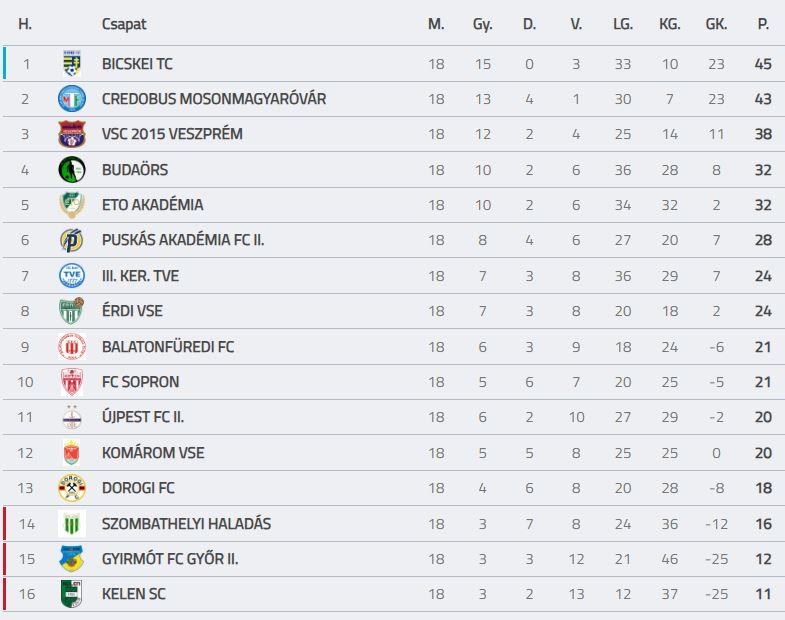Click the Újpest FC II. team name
The height and width of the screenshot is (620, 785).
click(143, 417)
